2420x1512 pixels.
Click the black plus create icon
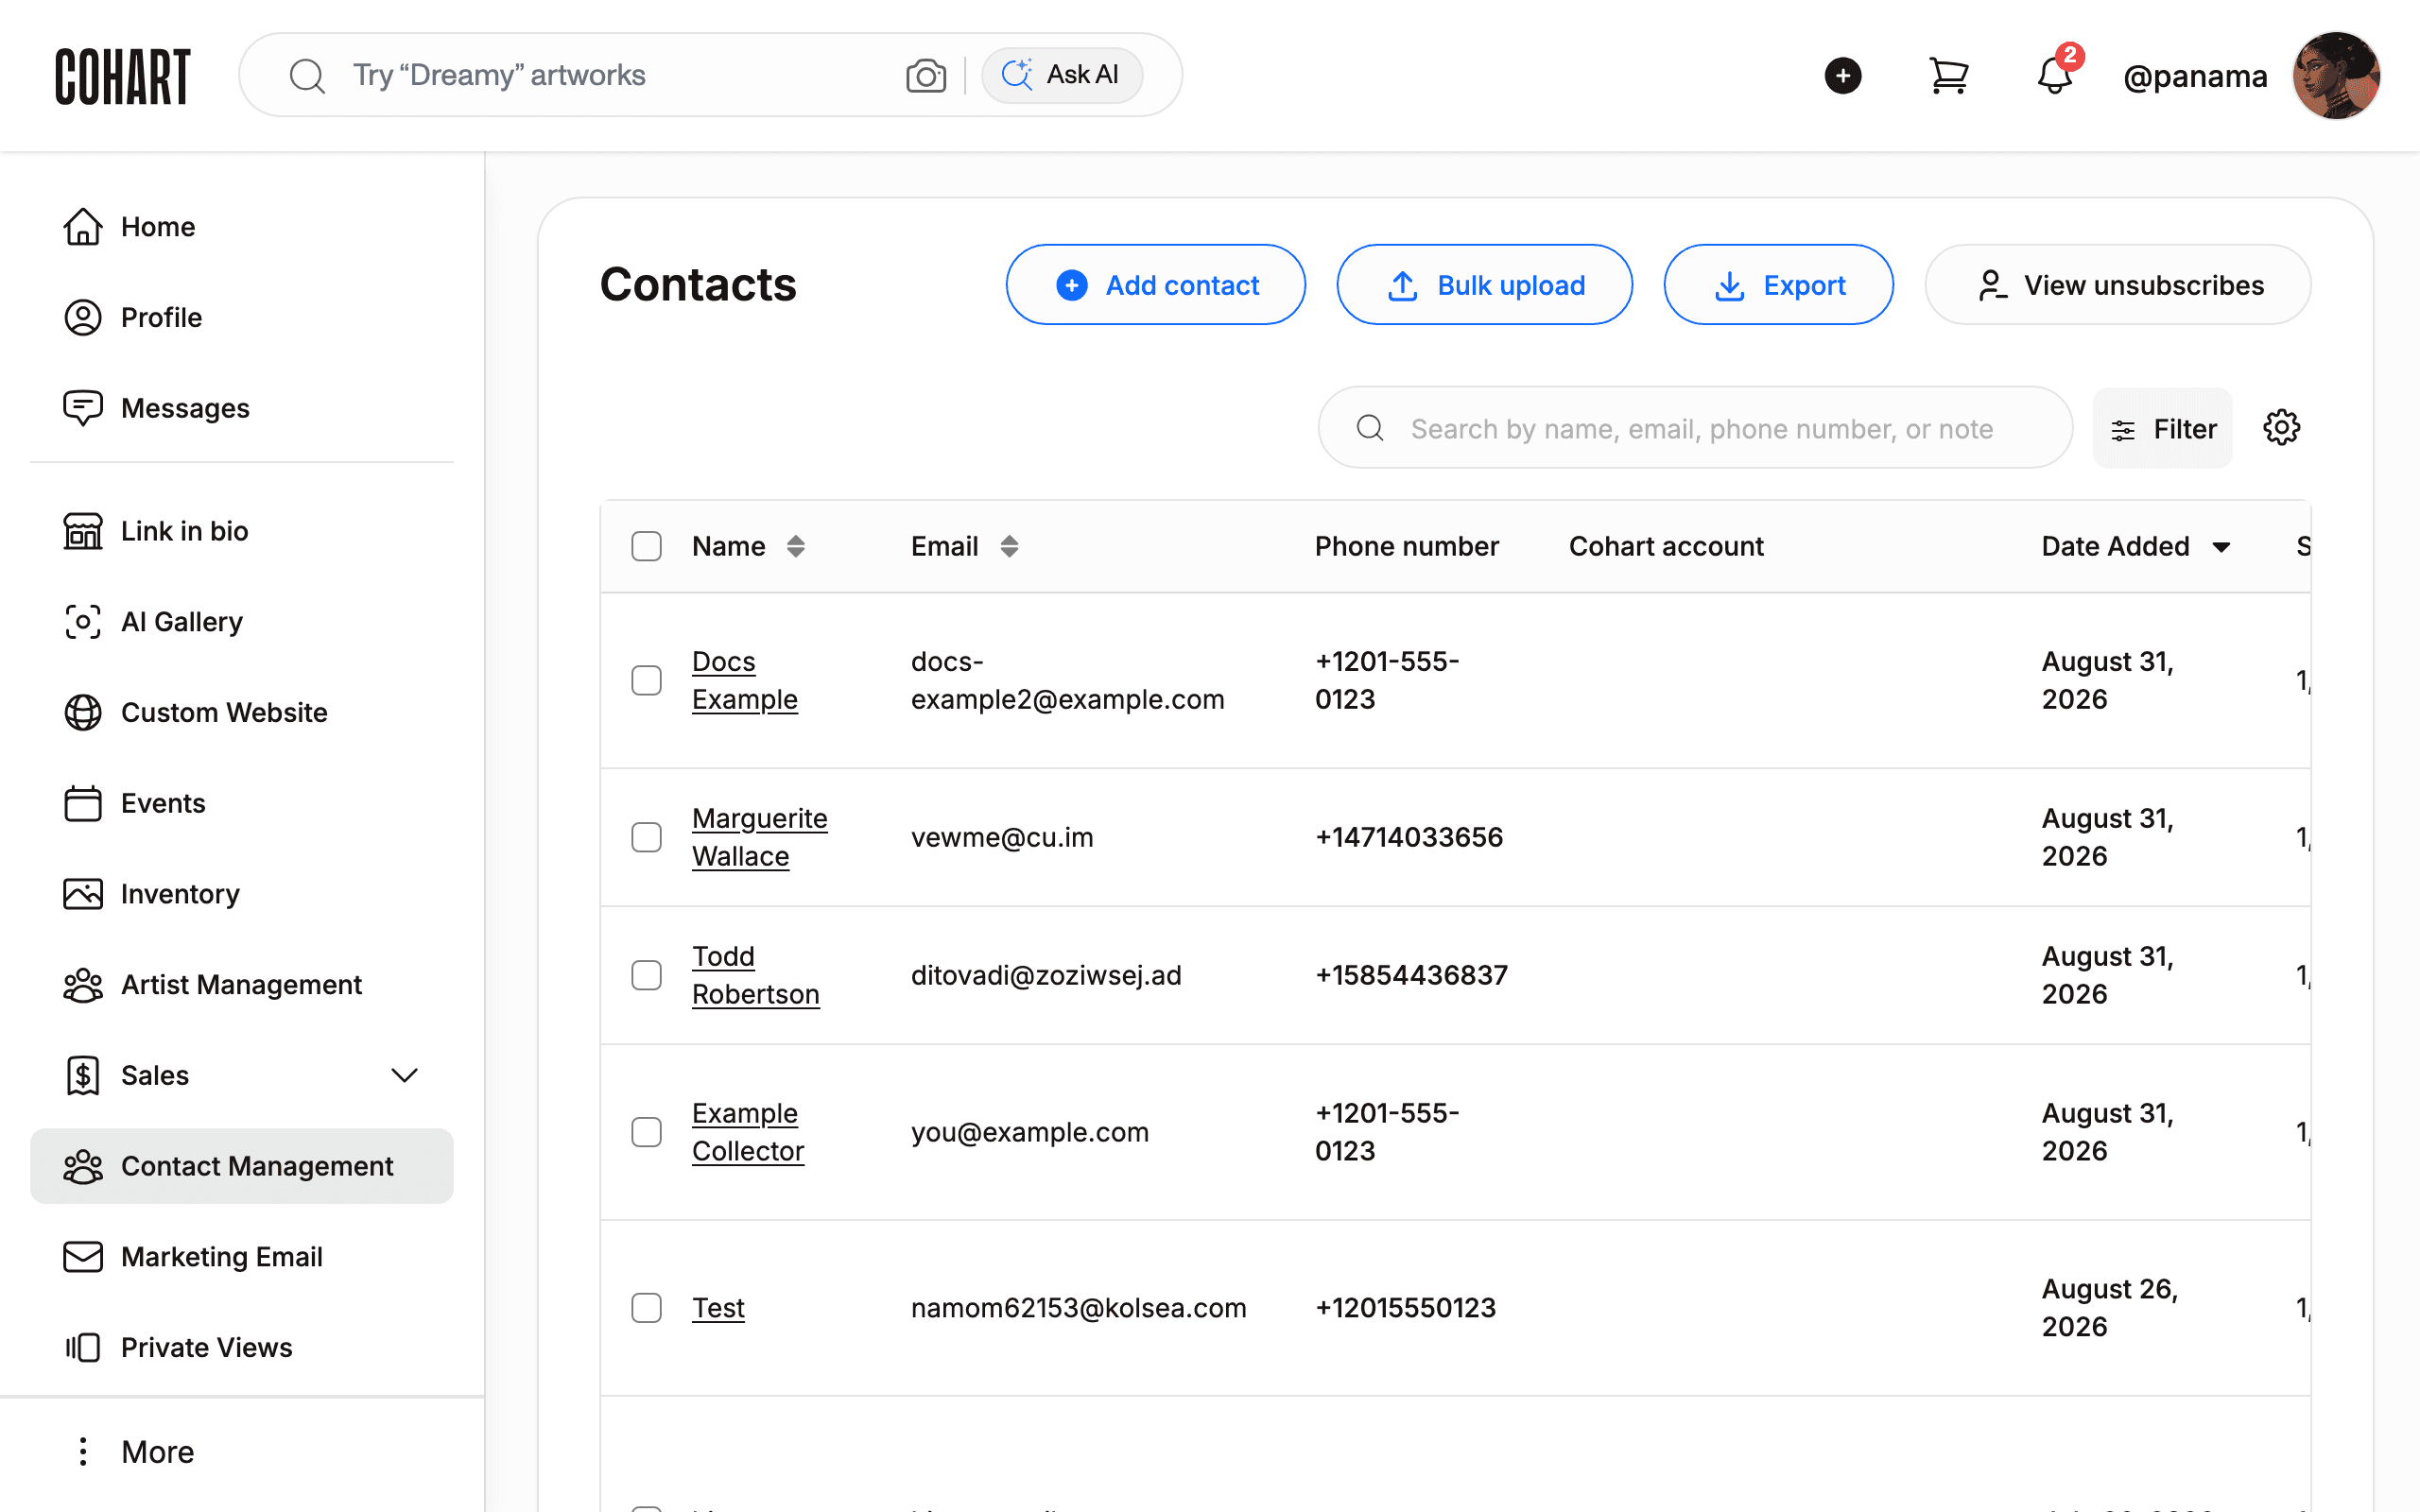(1842, 76)
